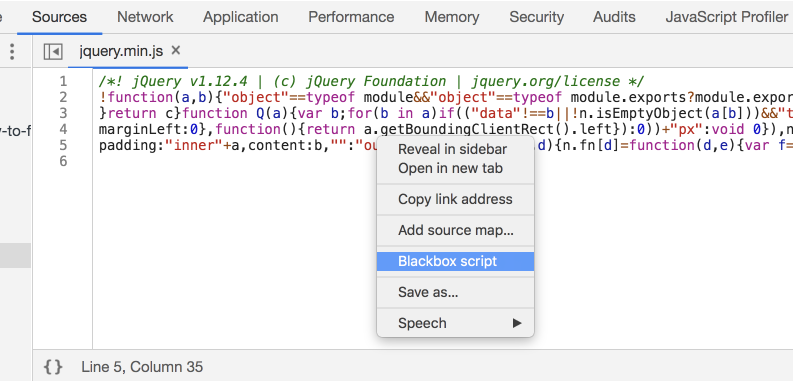
Task: Select the jquery.min.js editor tab
Action: [x=121, y=51]
